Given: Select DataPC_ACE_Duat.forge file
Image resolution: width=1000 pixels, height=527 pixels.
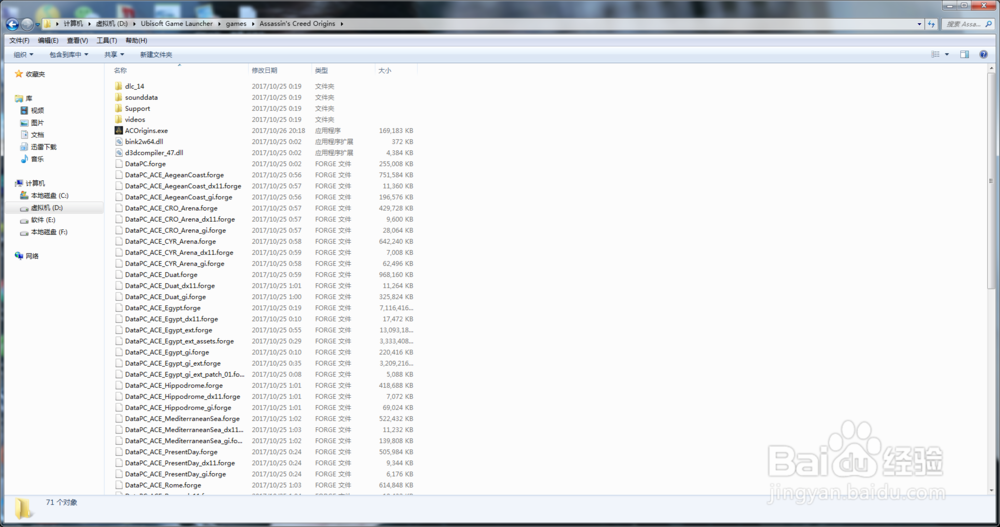Looking at the screenshot, I should coord(161,274).
